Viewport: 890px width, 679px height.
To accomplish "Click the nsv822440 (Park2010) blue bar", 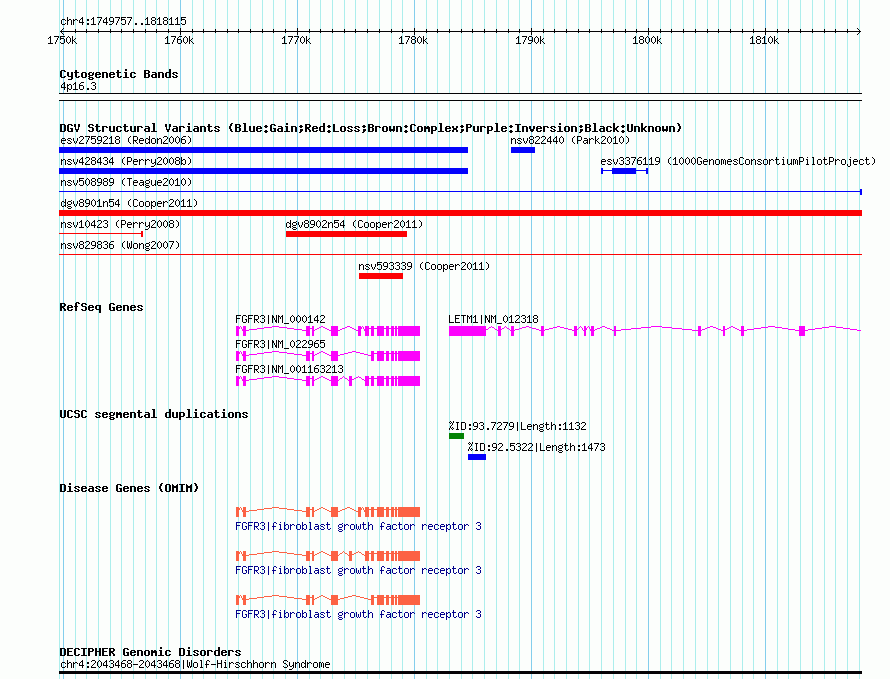I will (523, 150).
